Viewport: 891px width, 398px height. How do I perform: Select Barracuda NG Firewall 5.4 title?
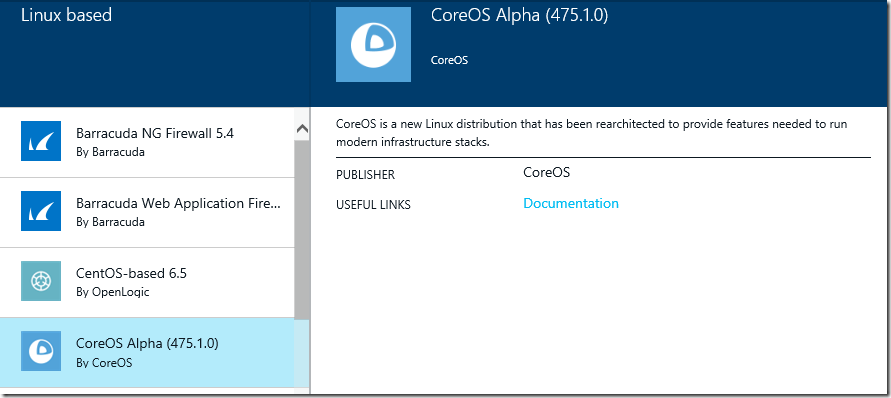155,134
